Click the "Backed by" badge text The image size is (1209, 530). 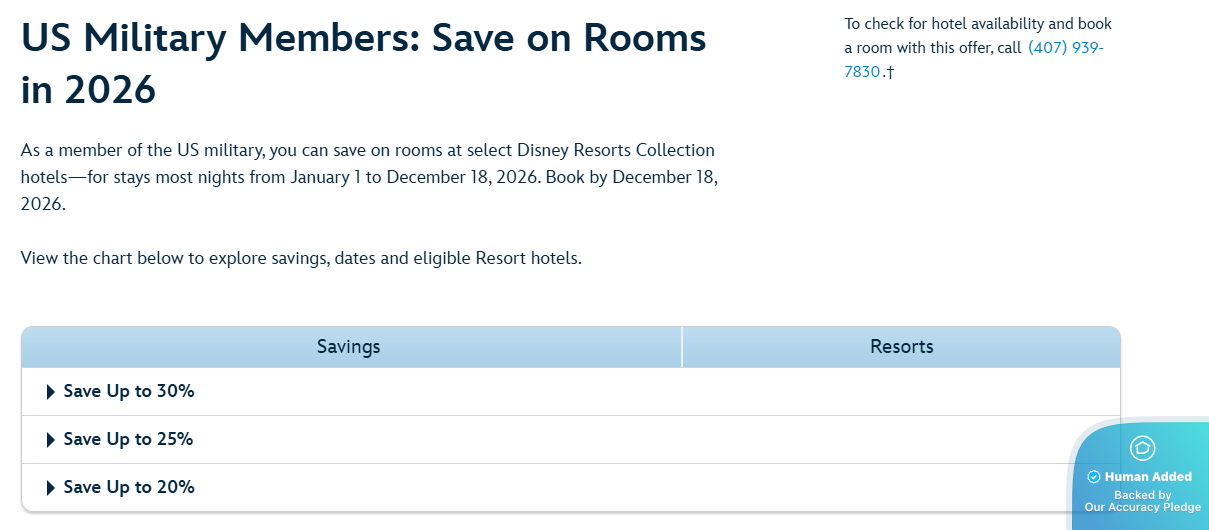(1142, 495)
